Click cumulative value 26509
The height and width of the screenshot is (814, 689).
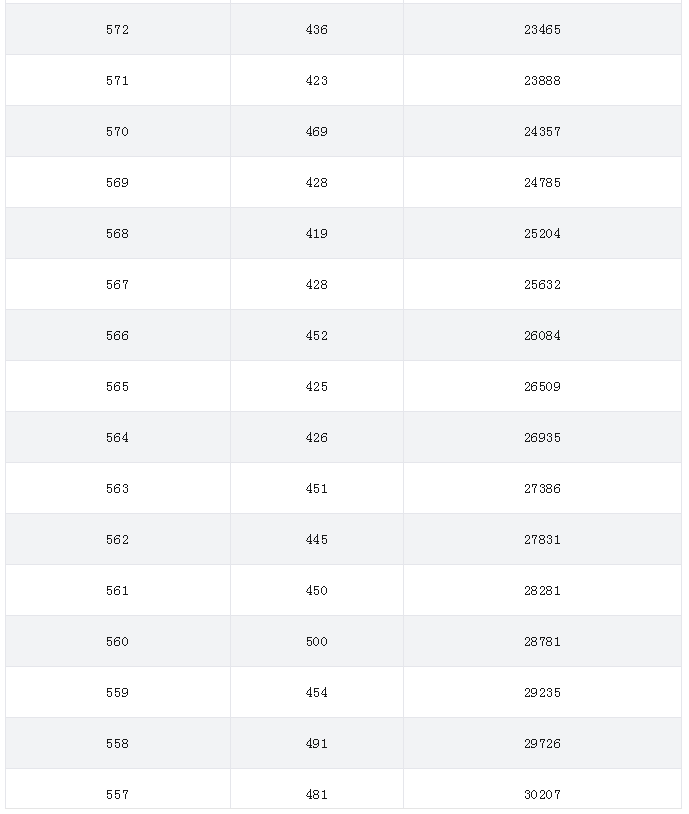click(542, 387)
